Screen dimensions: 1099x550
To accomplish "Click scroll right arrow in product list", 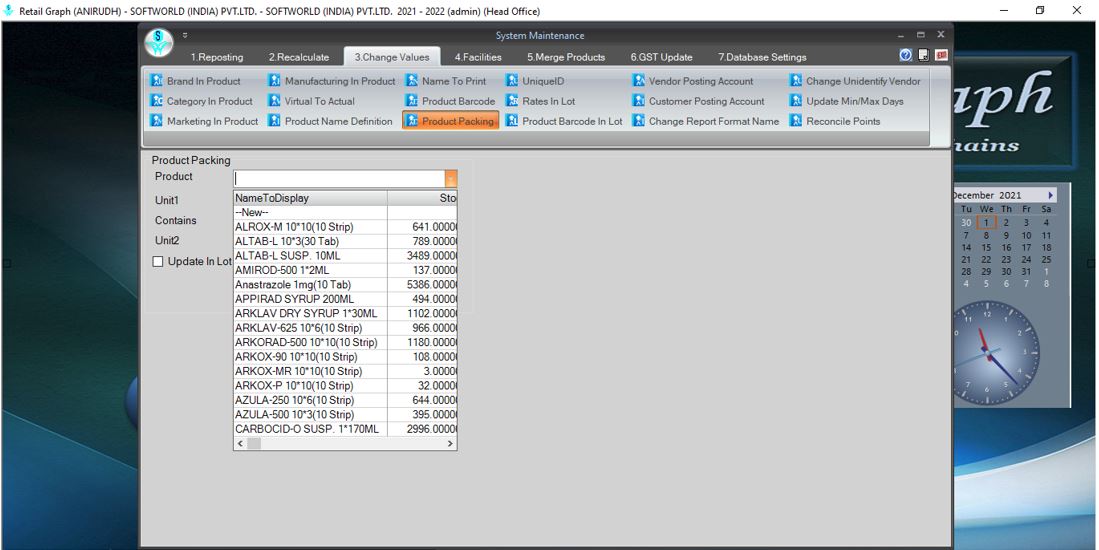I will coord(450,444).
